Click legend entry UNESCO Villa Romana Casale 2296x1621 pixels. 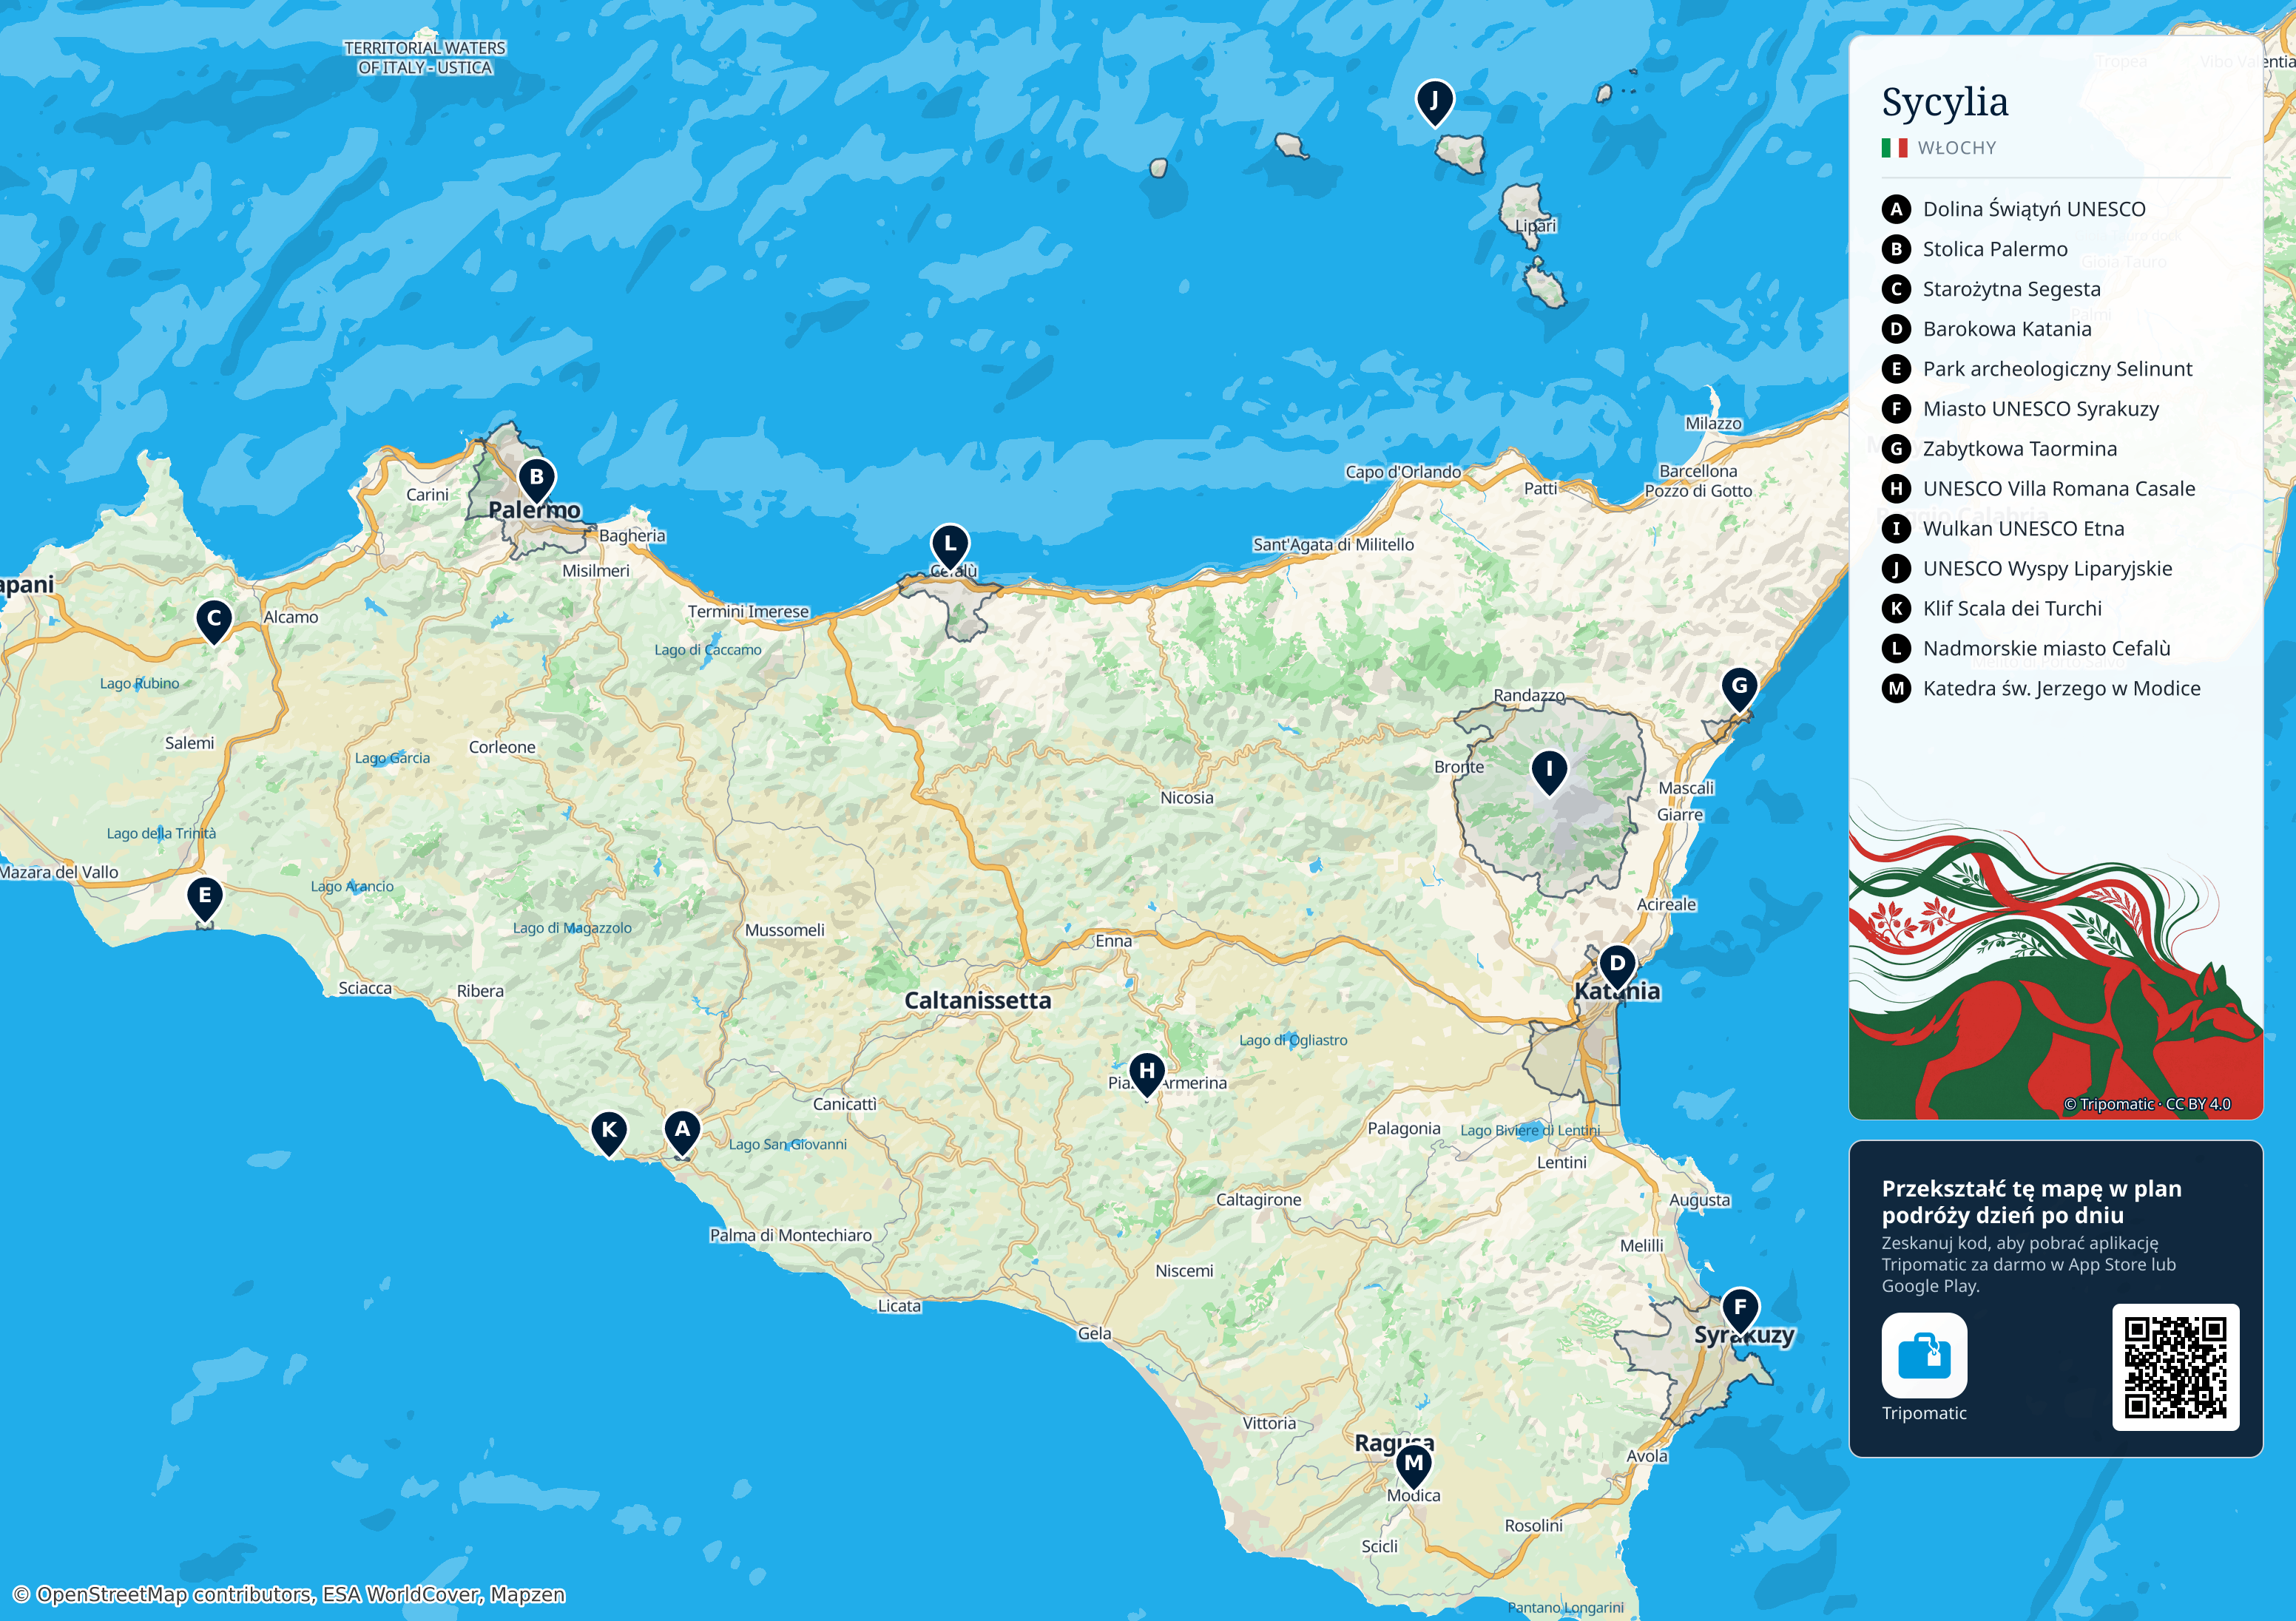point(2059,489)
